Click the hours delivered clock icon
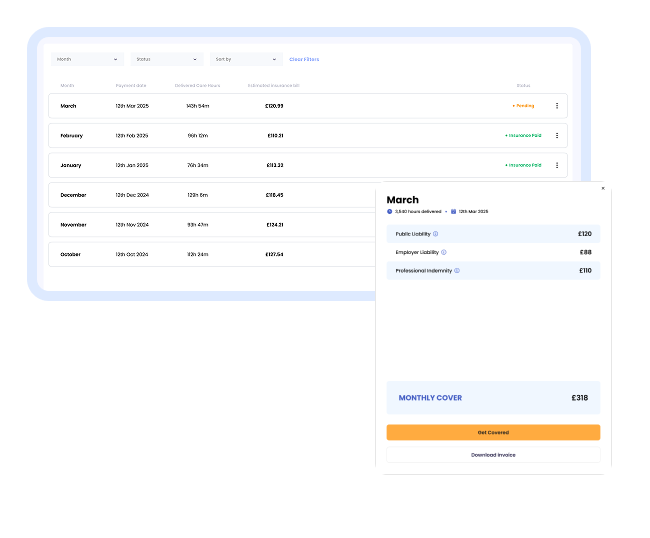The image size is (650, 538). click(390, 212)
